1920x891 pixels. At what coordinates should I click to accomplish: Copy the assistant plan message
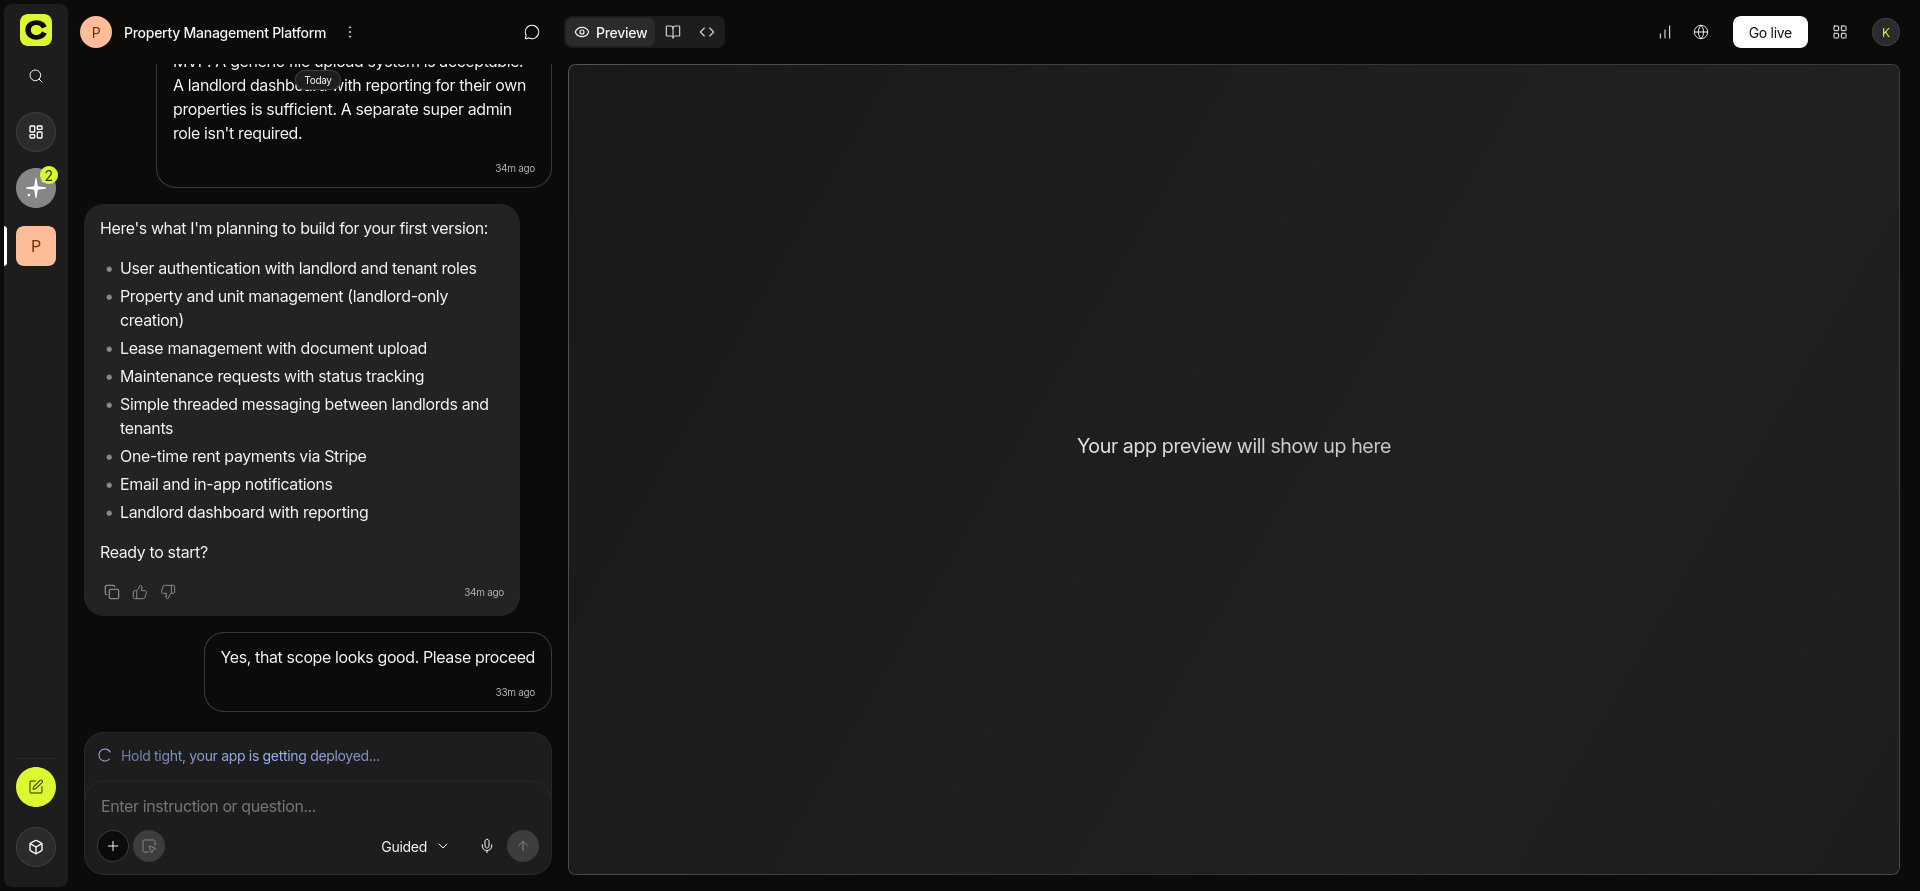[112, 592]
